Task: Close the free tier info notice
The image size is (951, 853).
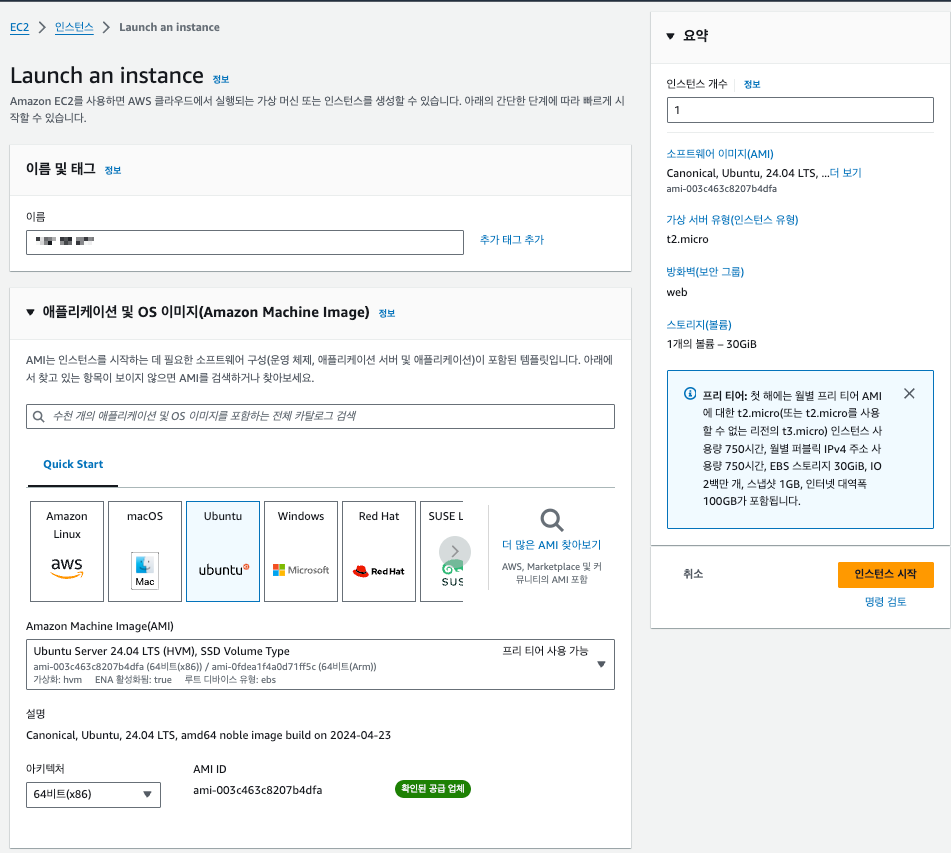Action: pos(909,394)
